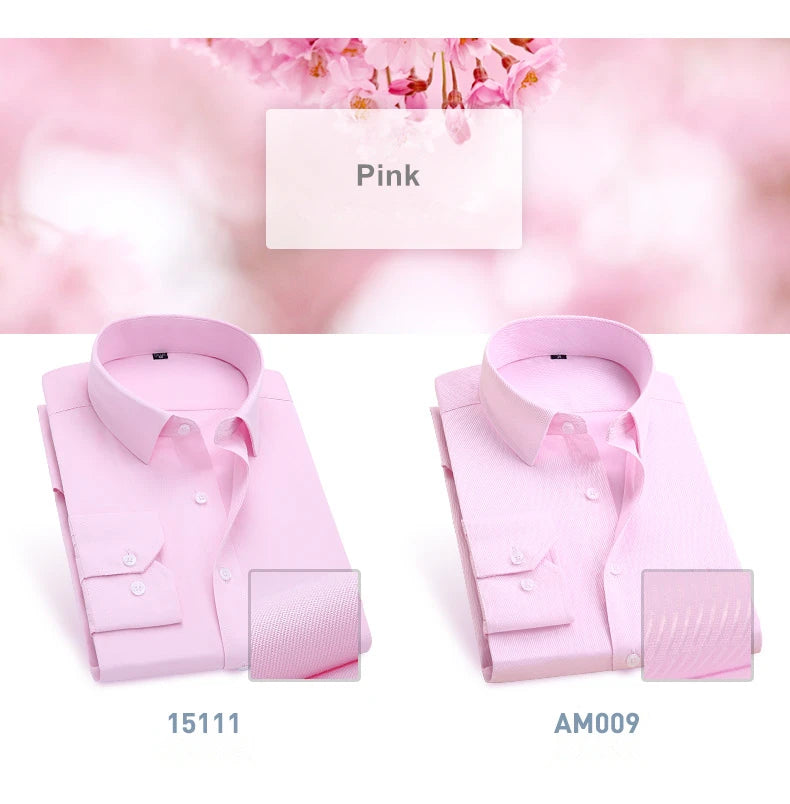Click the AM009 model number label
The image size is (790, 804).
(597, 723)
